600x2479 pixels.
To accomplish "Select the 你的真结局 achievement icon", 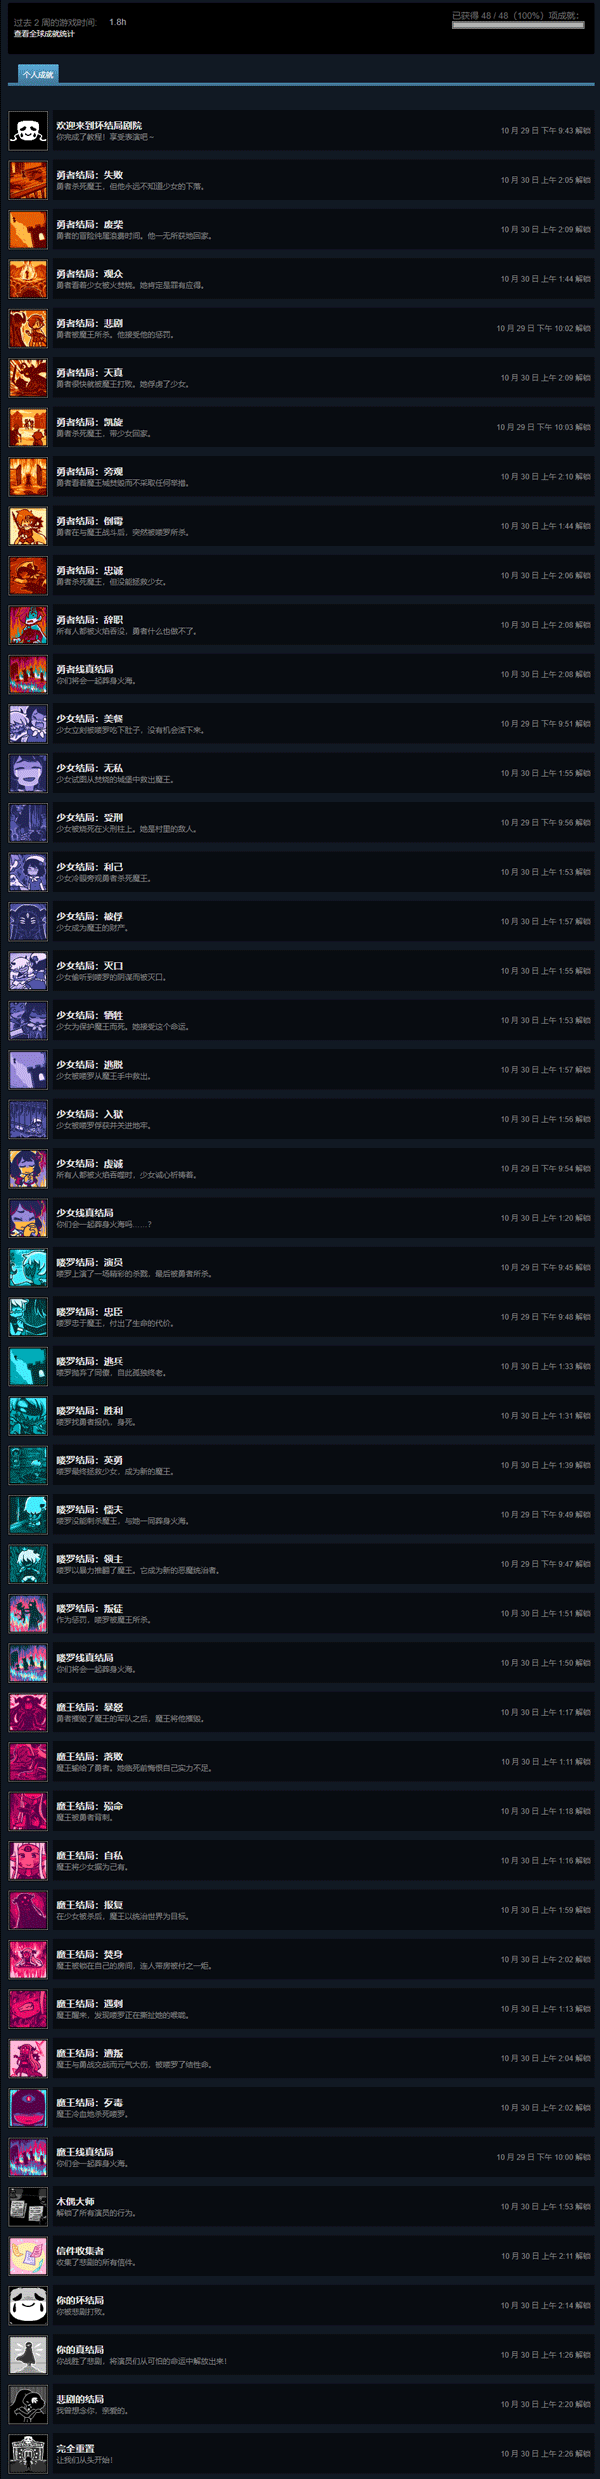I will [x=28, y=2355].
